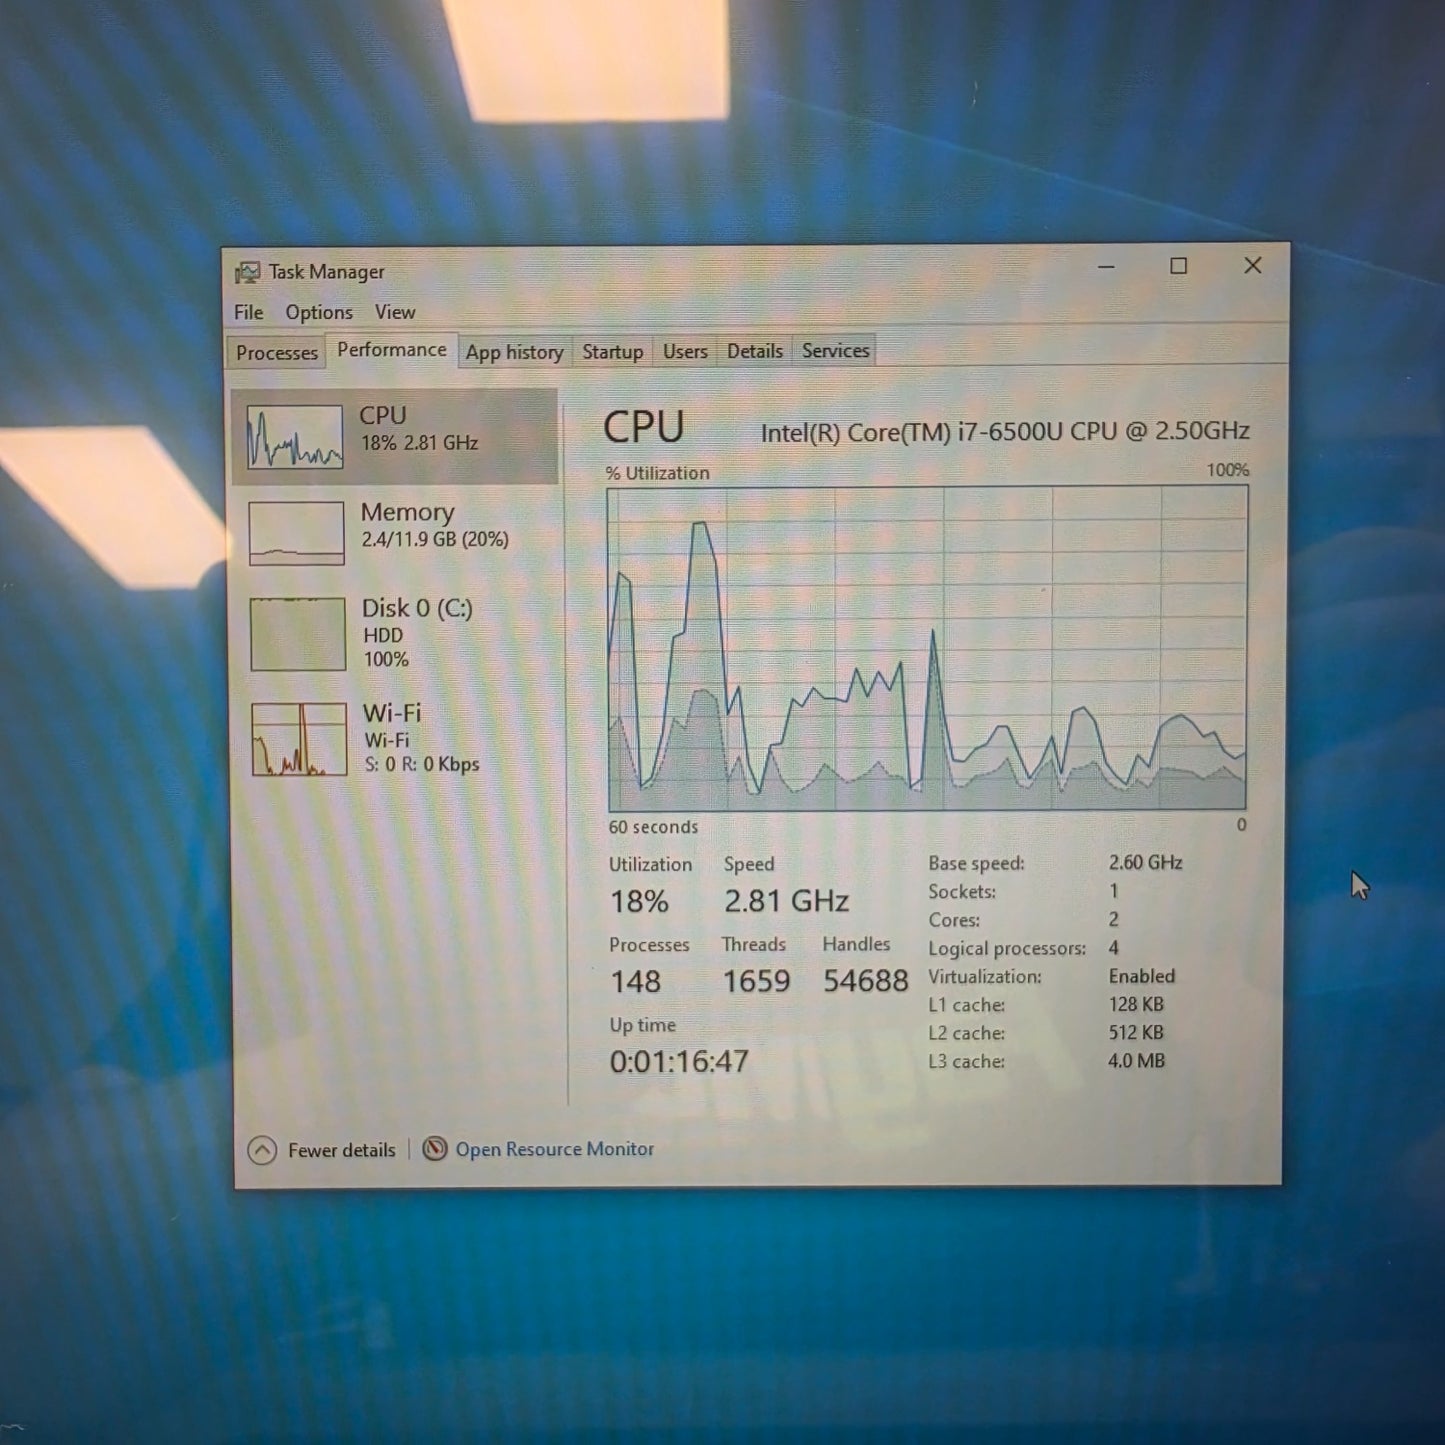Click the Task Manager title bar icon
Image resolution: width=1445 pixels, height=1445 pixels.
(x=247, y=272)
